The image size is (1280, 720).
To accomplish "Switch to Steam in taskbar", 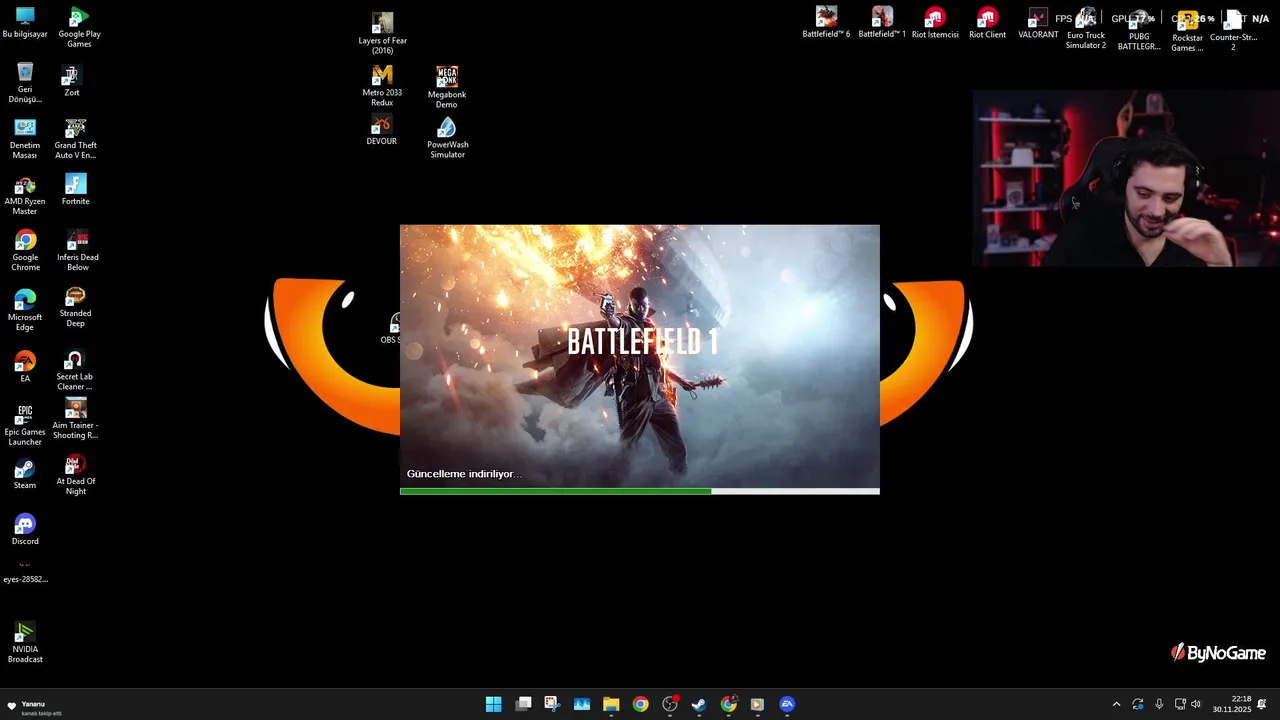I will coord(699,704).
